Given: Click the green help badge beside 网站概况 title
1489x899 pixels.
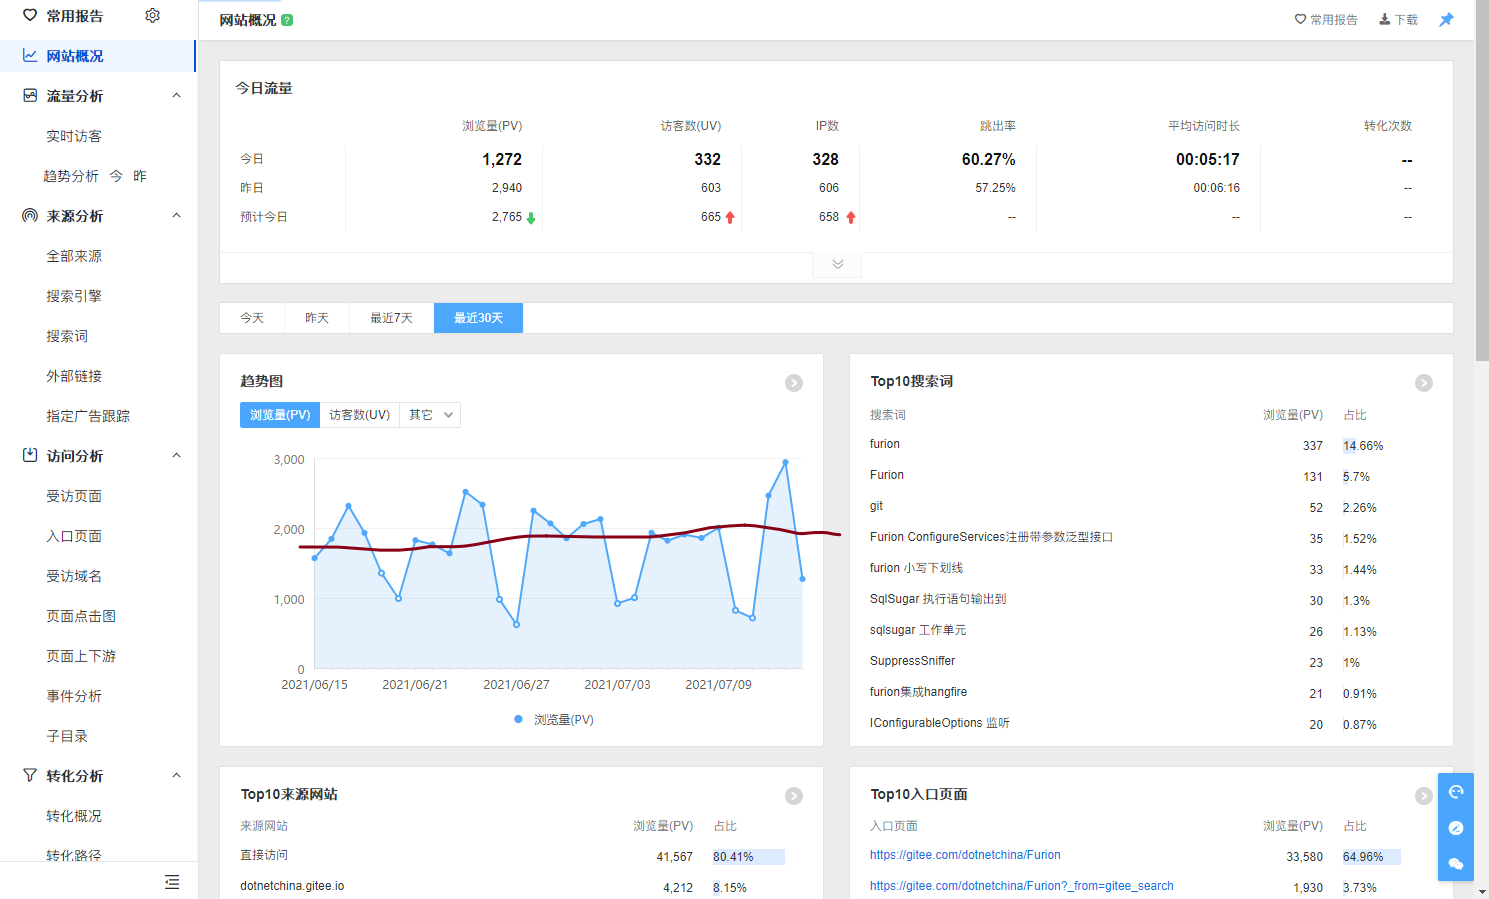Looking at the screenshot, I should [x=287, y=20].
